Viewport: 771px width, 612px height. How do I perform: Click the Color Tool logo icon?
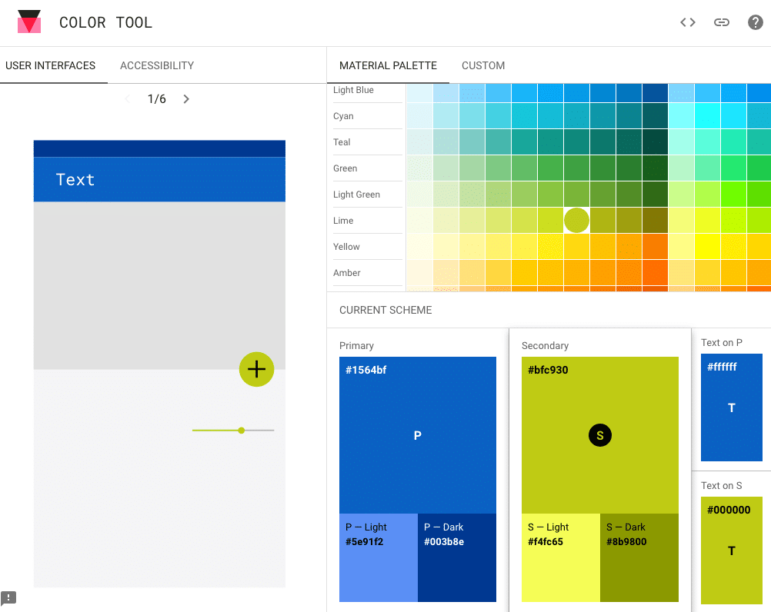click(29, 22)
